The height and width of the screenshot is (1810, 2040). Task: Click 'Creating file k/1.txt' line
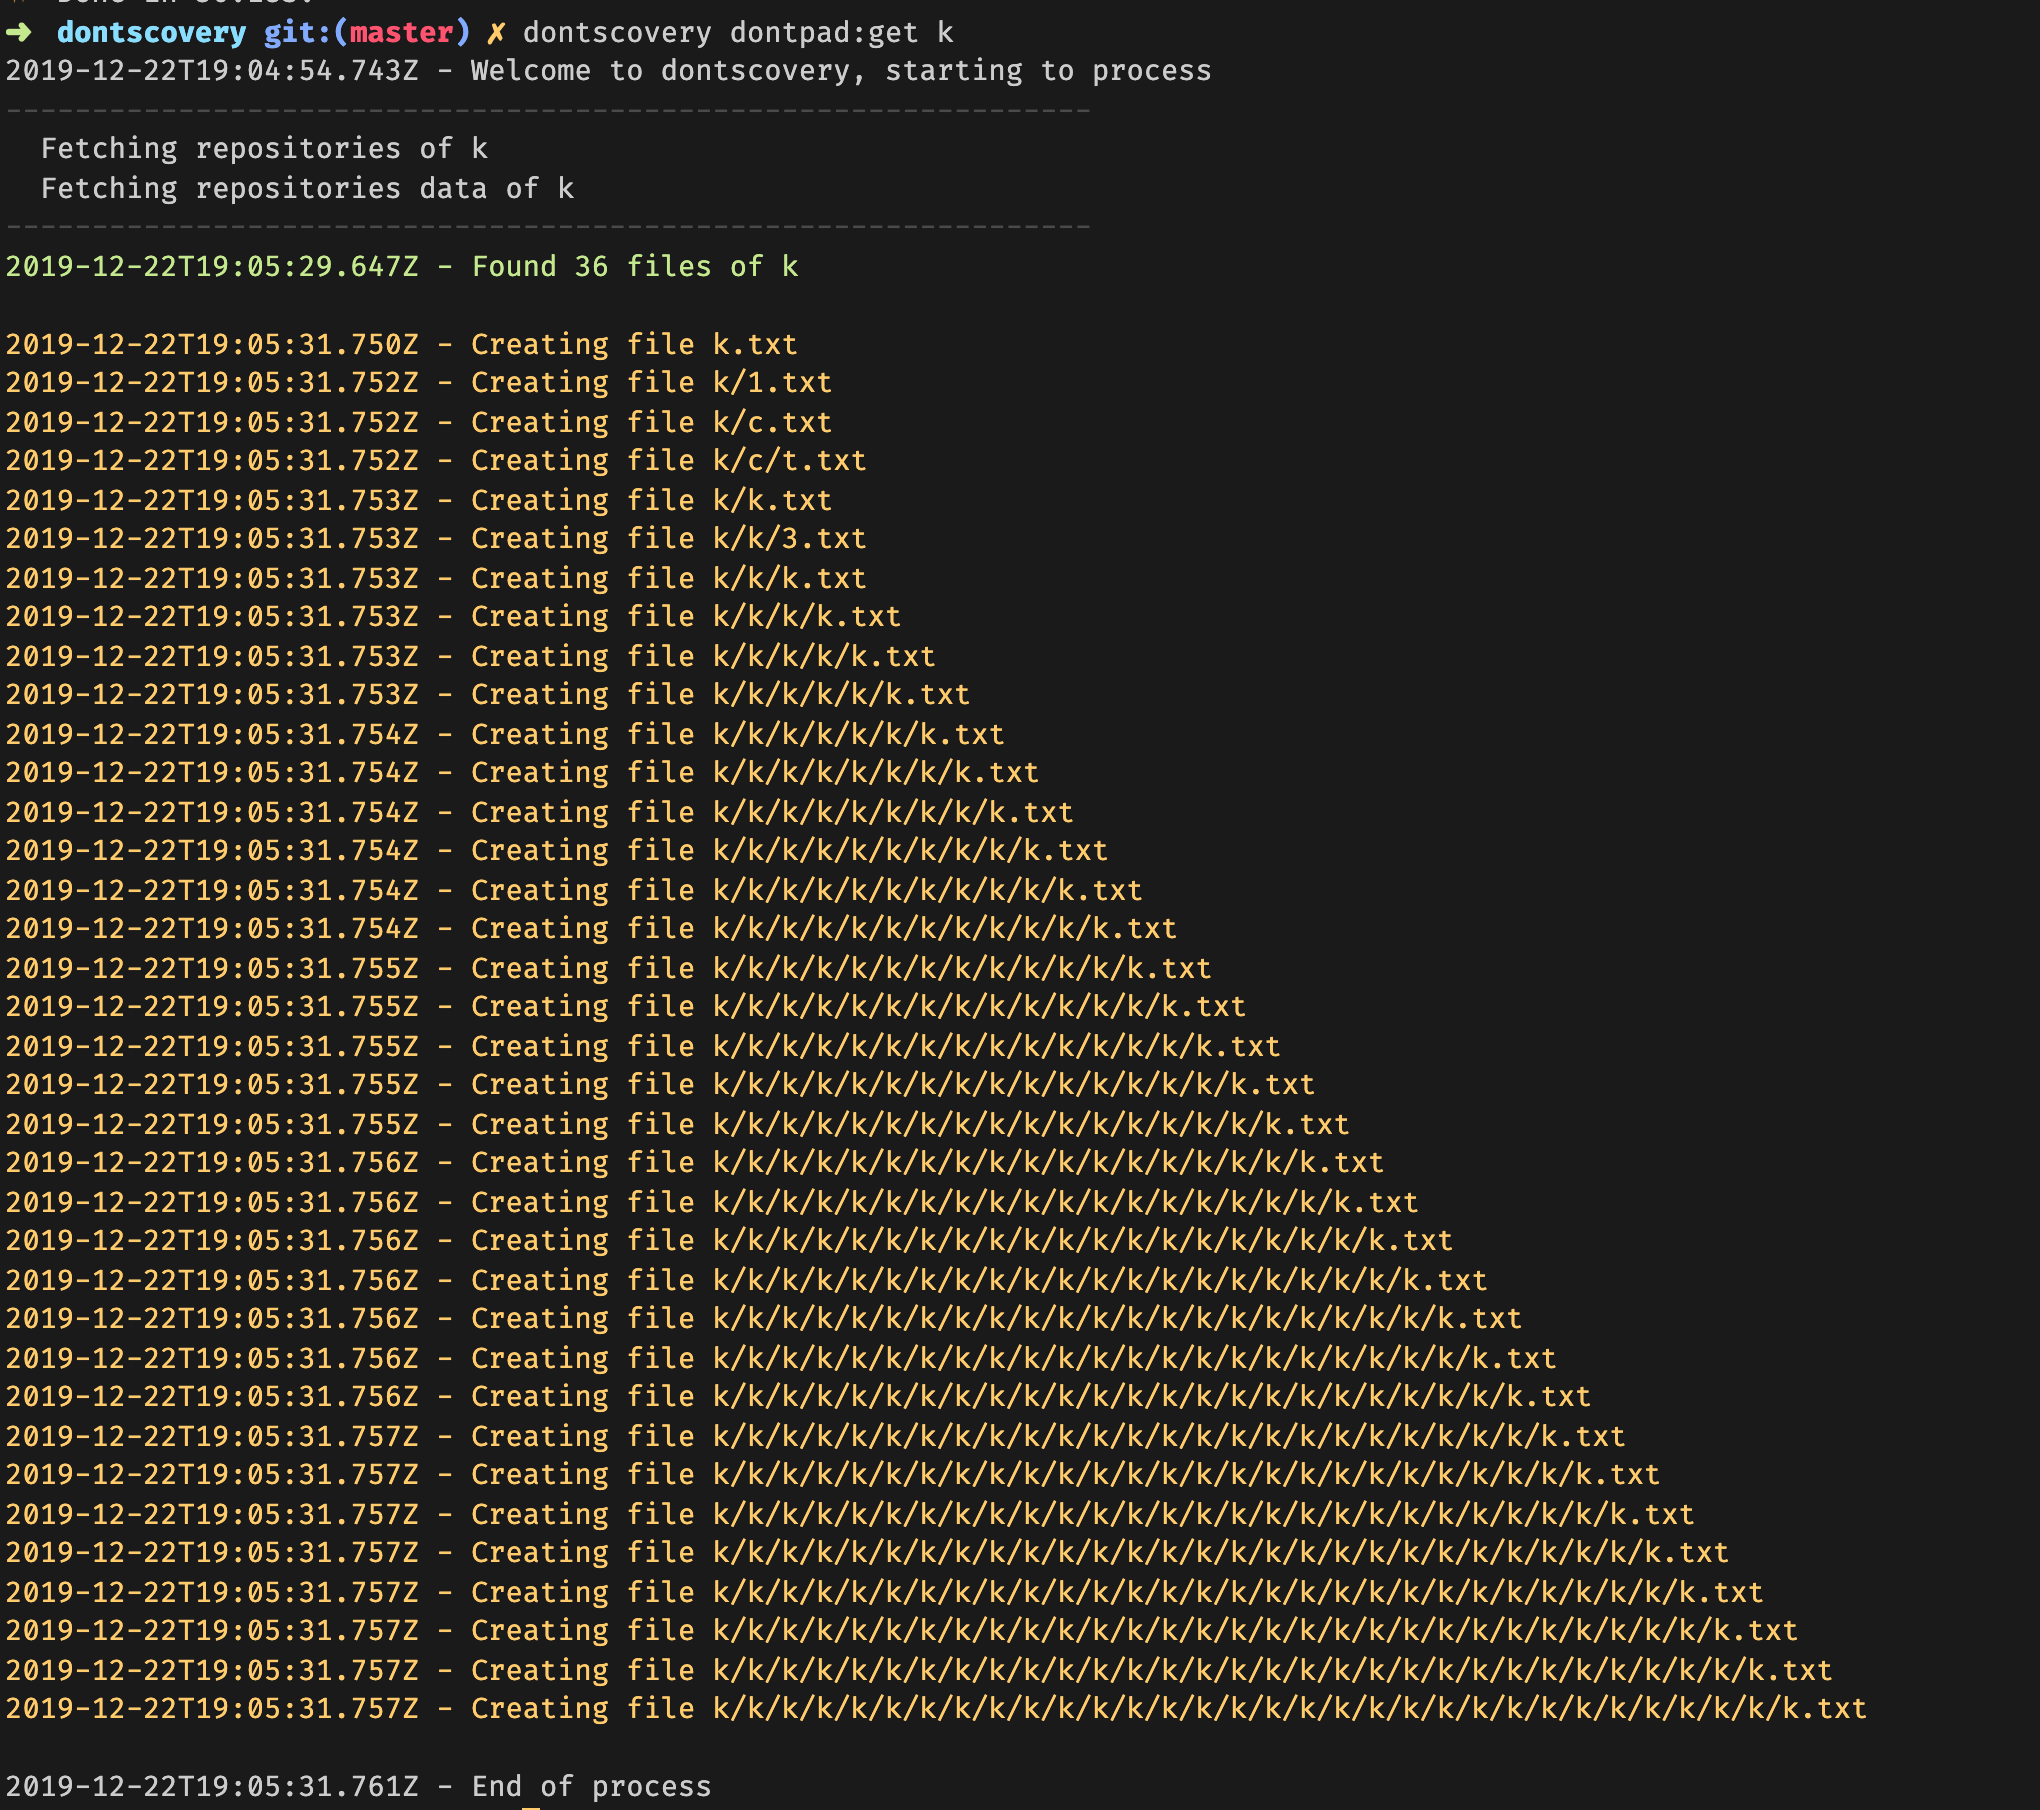419,383
